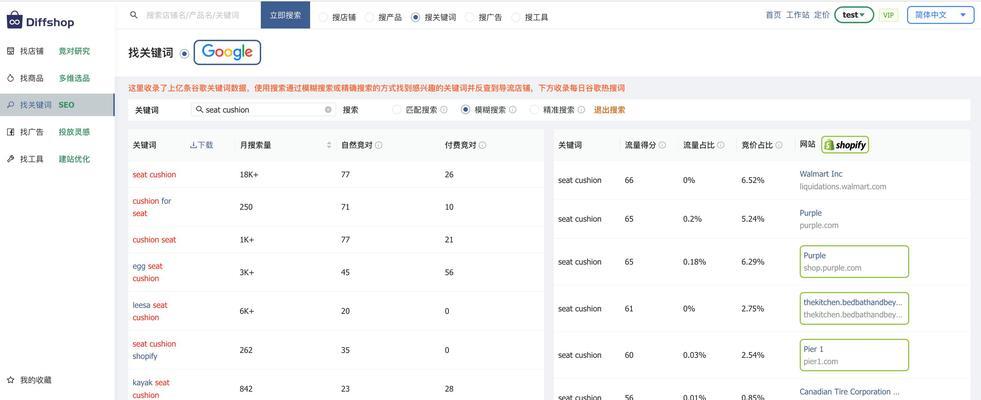The width and height of the screenshot is (981, 400).
Task: Click the 我的收藏 star icon
Action: [x=10, y=380]
